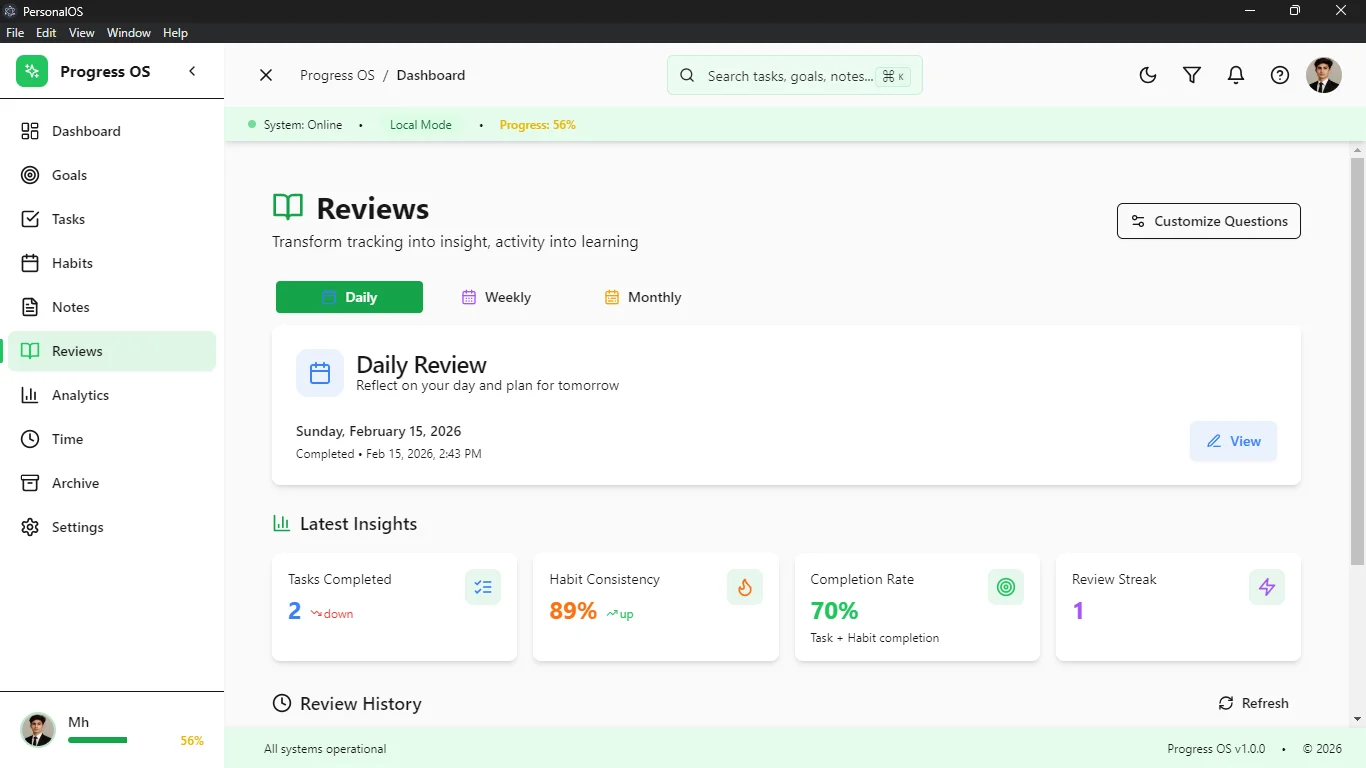Click 'Local Mode' status text
This screenshot has height=768, width=1366.
tap(421, 125)
